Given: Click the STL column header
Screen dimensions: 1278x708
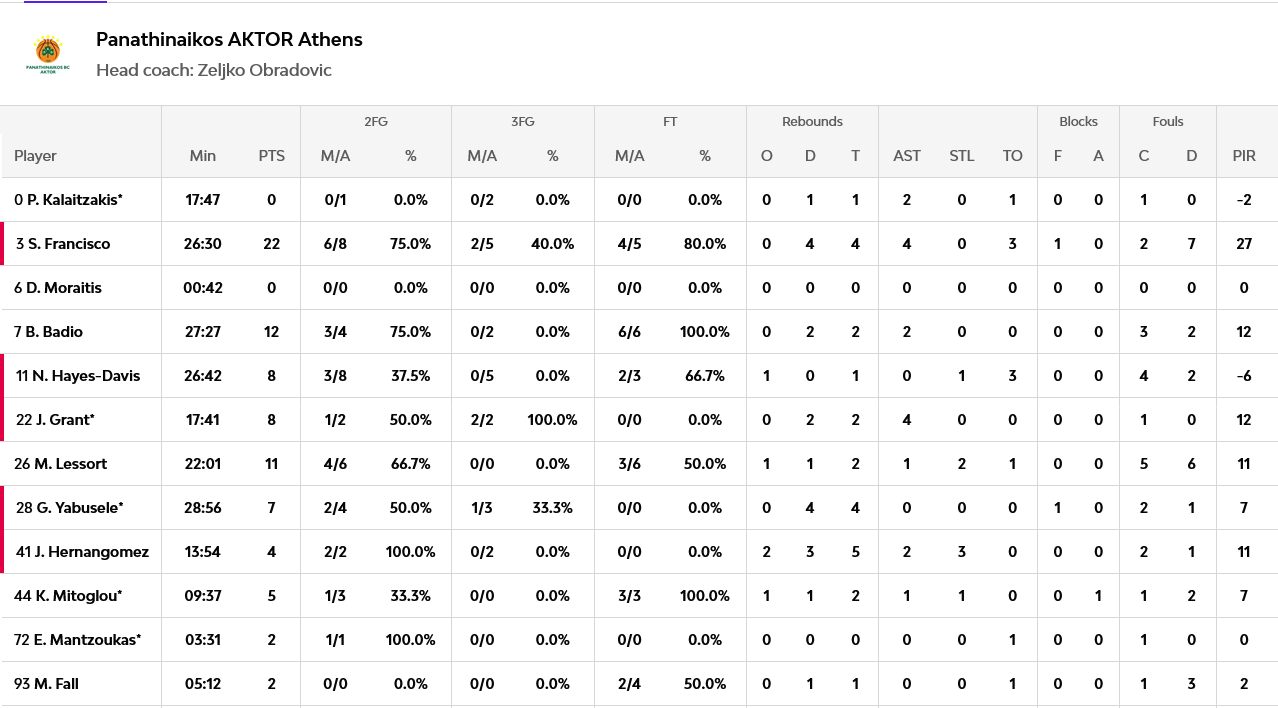Looking at the screenshot, I should click(x=961, y=156).
